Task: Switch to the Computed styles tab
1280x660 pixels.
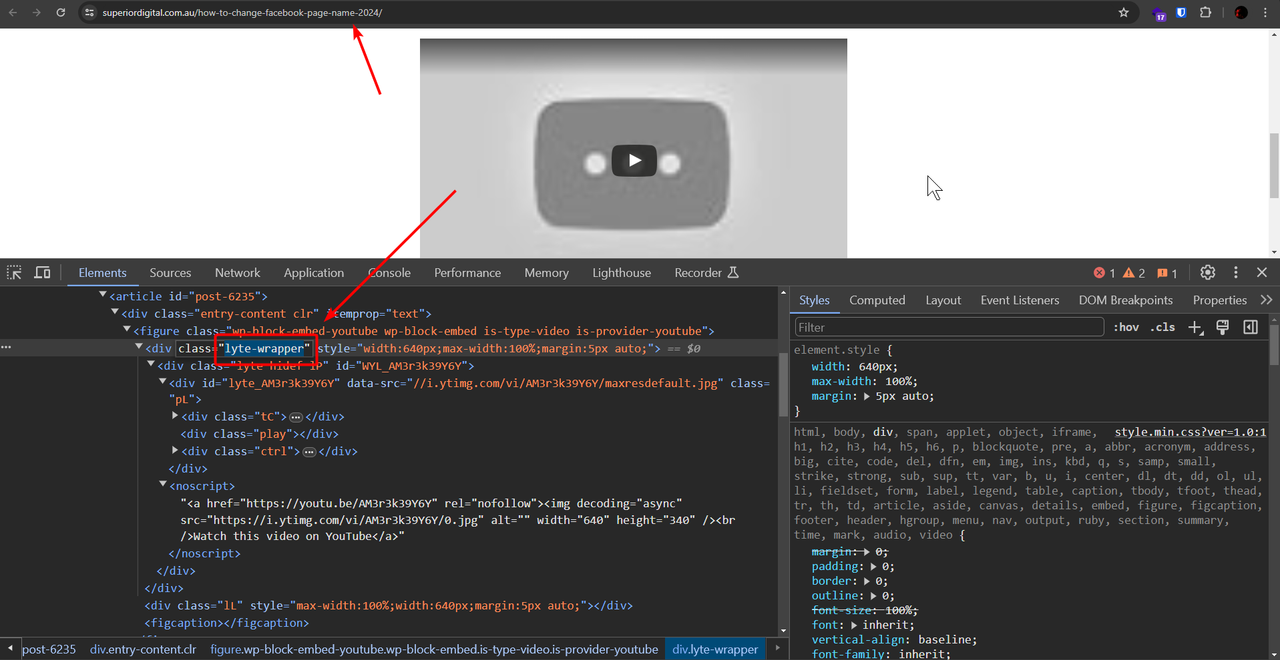Action: [877, 300]
